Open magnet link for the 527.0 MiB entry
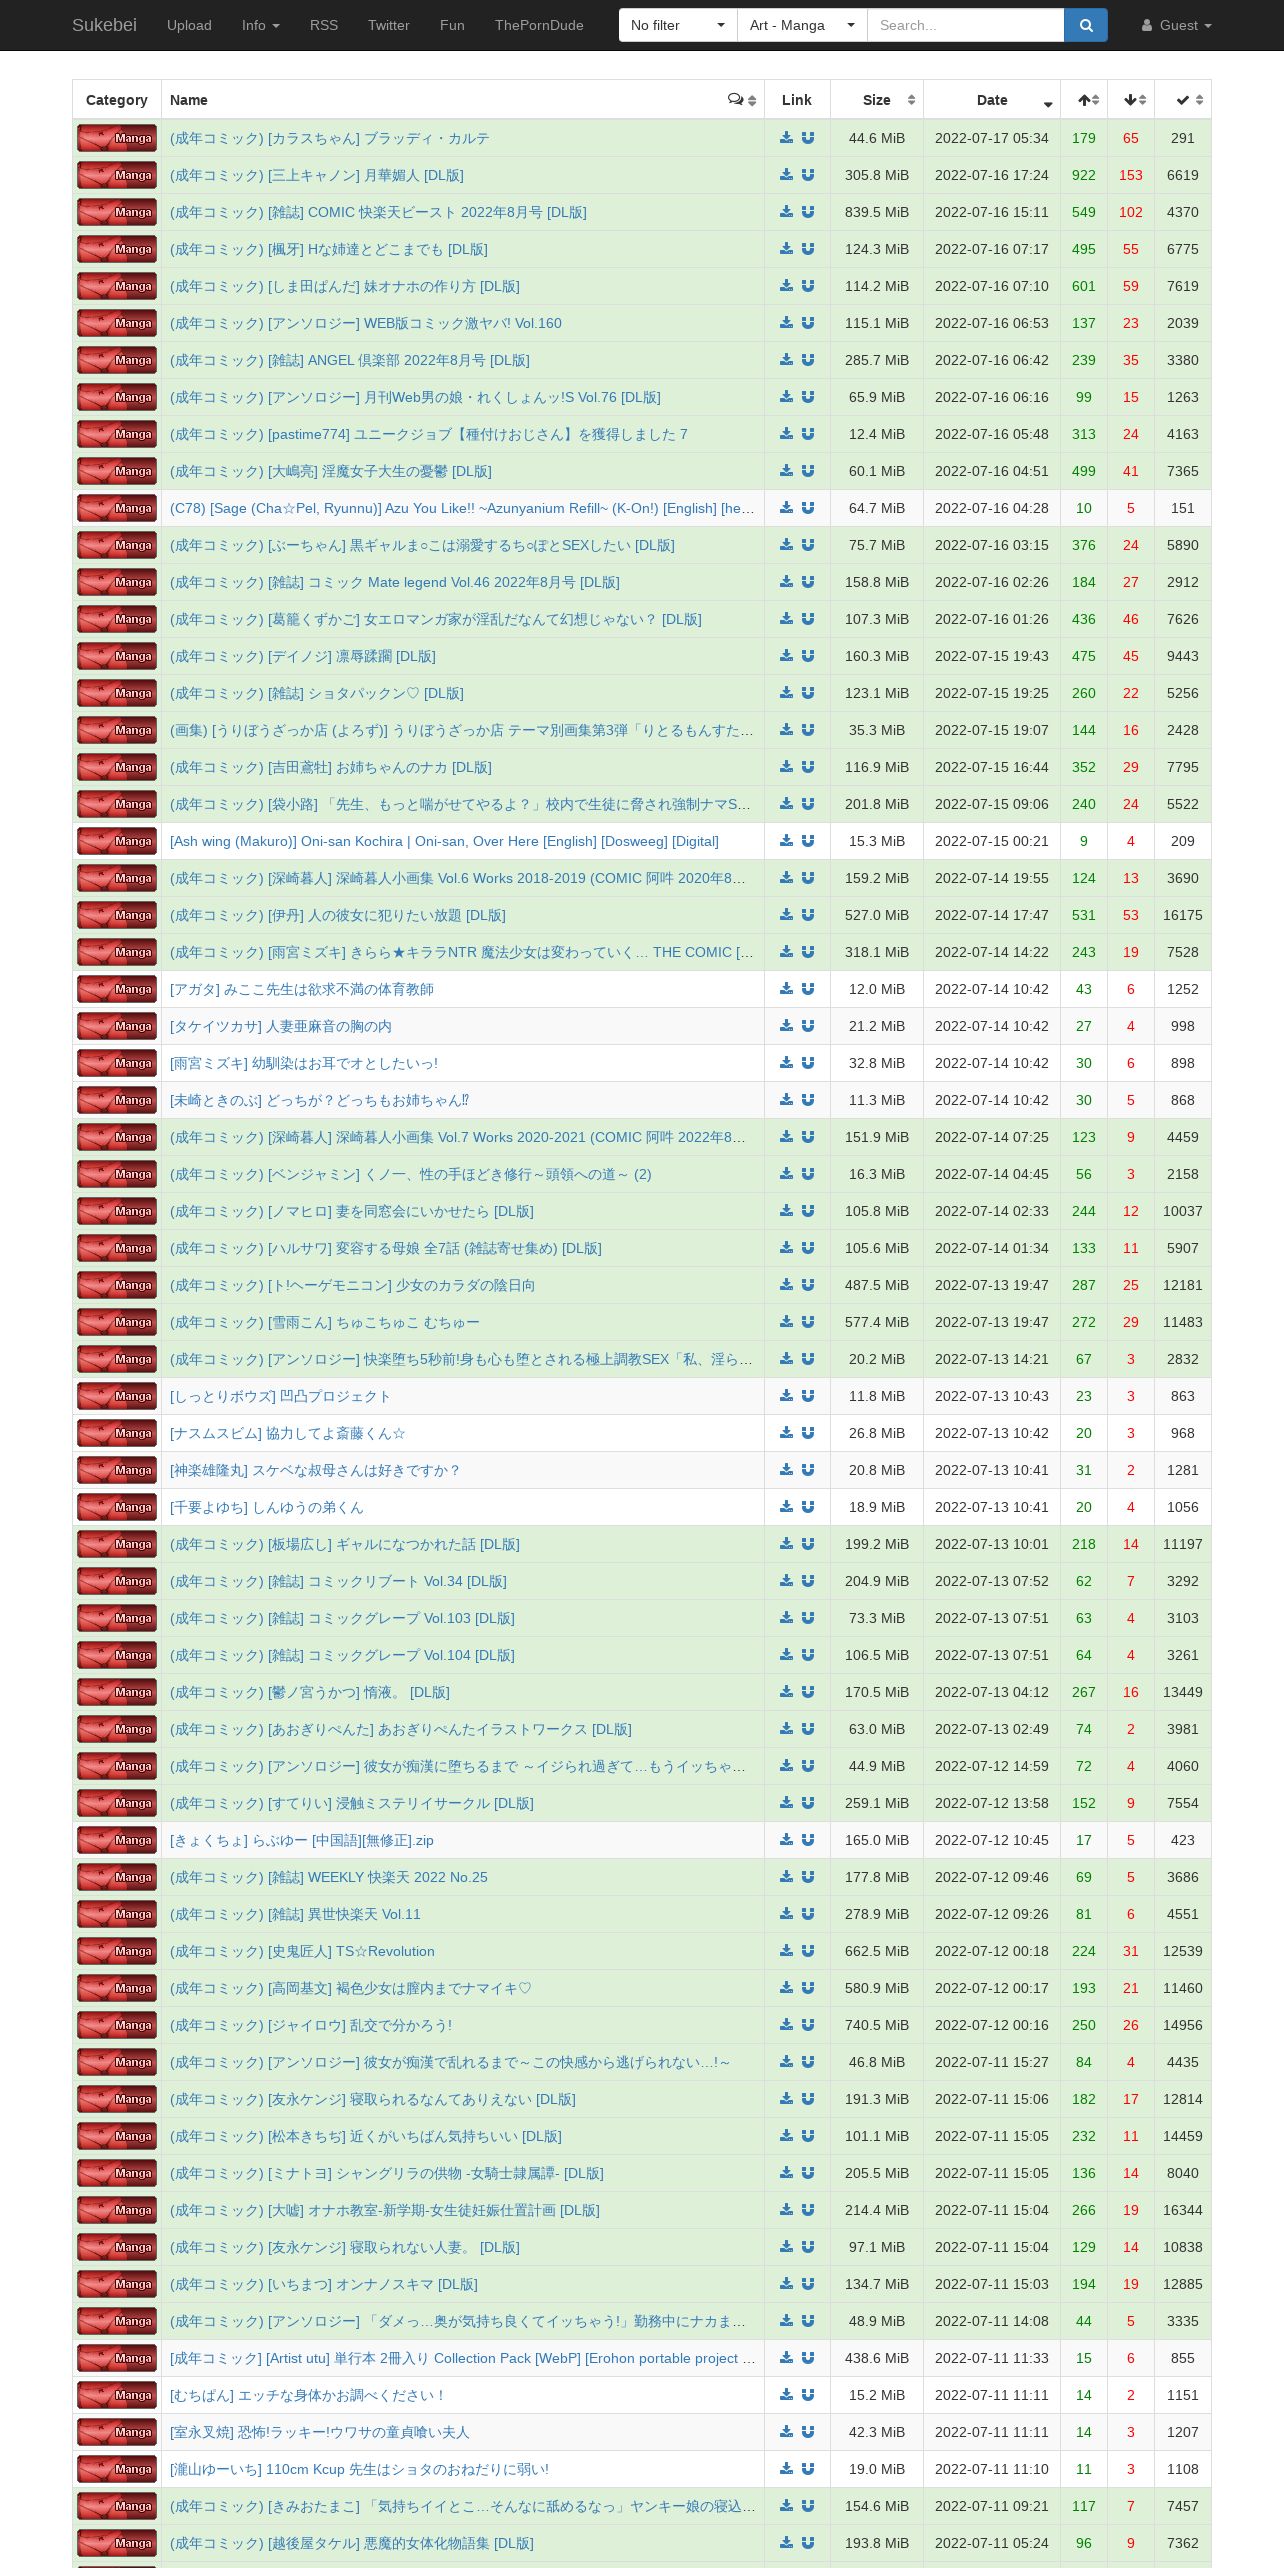1284x2568 pixels. click(808, 915)
